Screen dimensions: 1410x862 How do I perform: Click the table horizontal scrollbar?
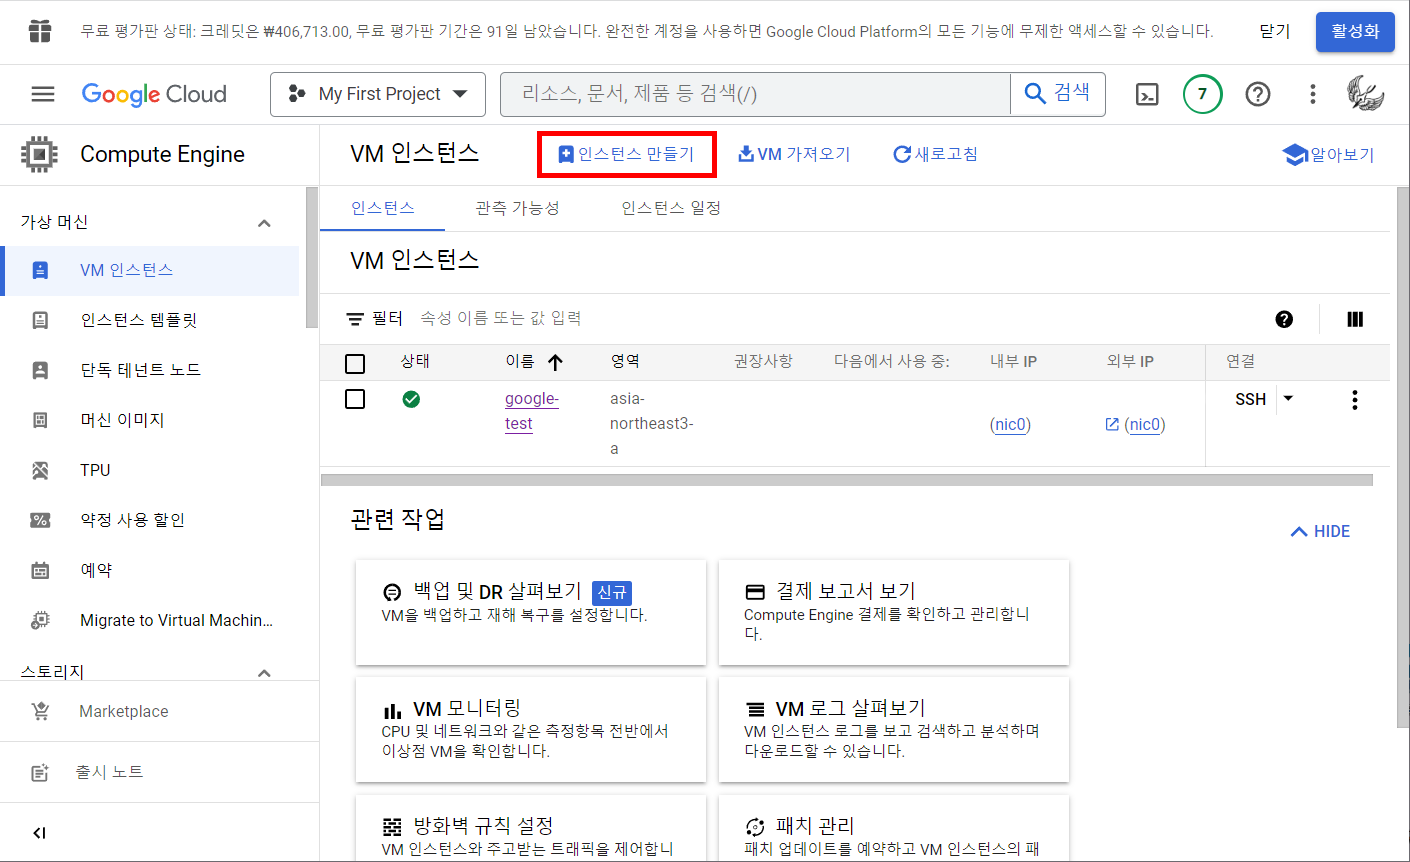point(847,480)
